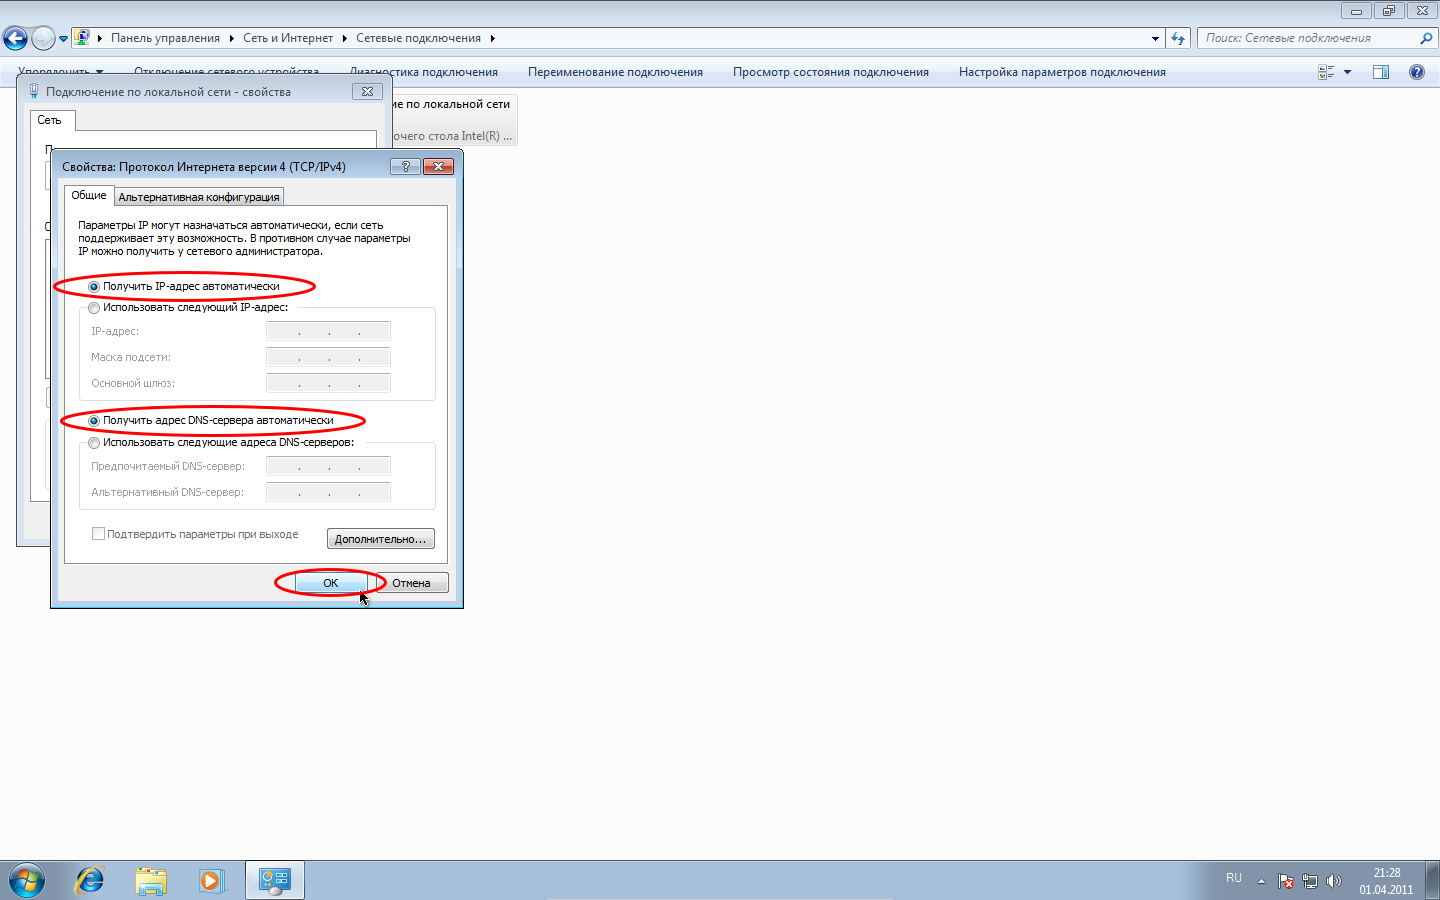Click the Альтернативный DNS-сервер input field
1440x900 pixels.
328,492
